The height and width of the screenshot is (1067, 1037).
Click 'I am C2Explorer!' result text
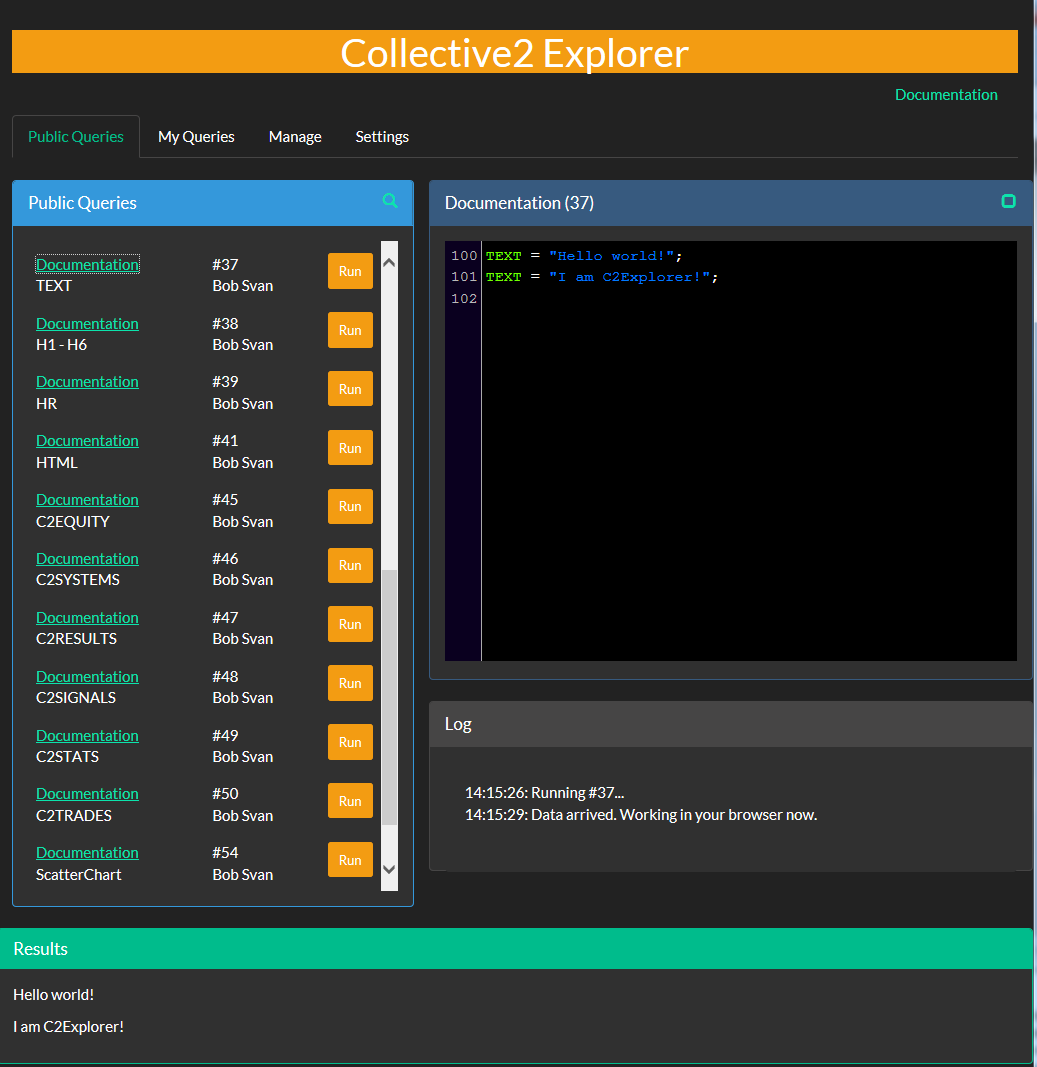[x=69, y=1027]
